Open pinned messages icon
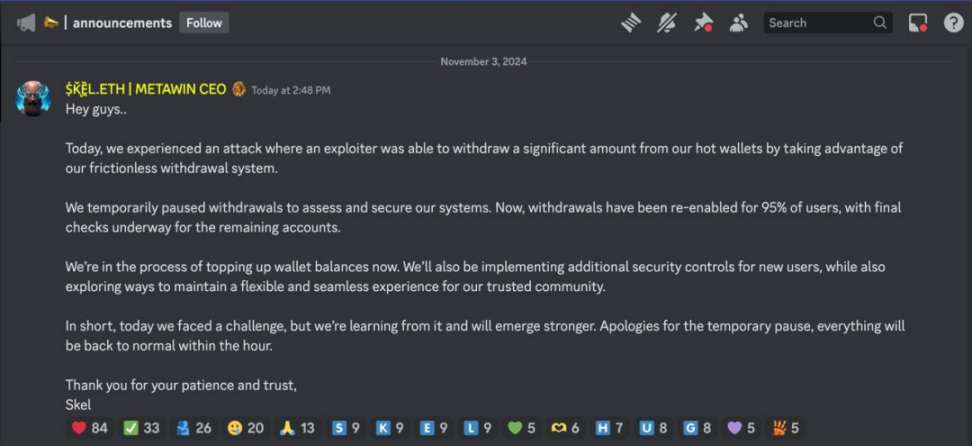The width and height of the screenshot is (972, 446). tap(703, 23)
